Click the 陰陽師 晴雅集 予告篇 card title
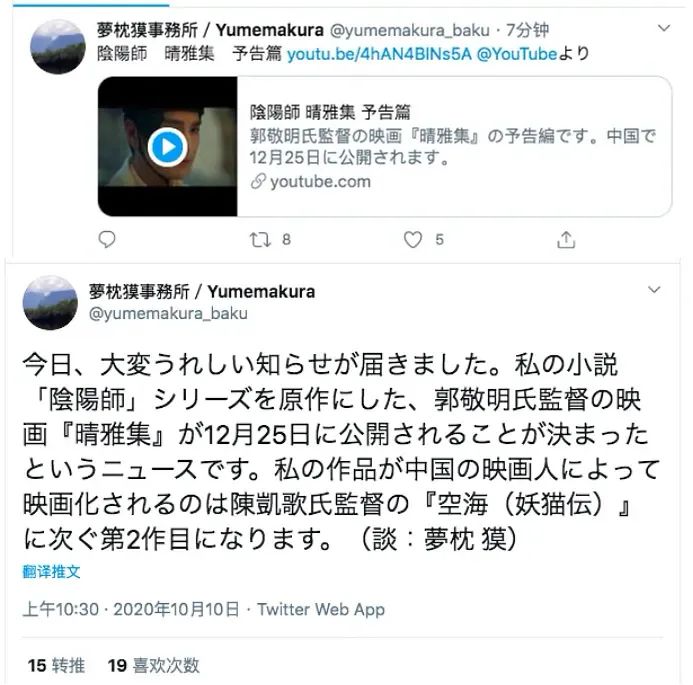 (330, 112)
